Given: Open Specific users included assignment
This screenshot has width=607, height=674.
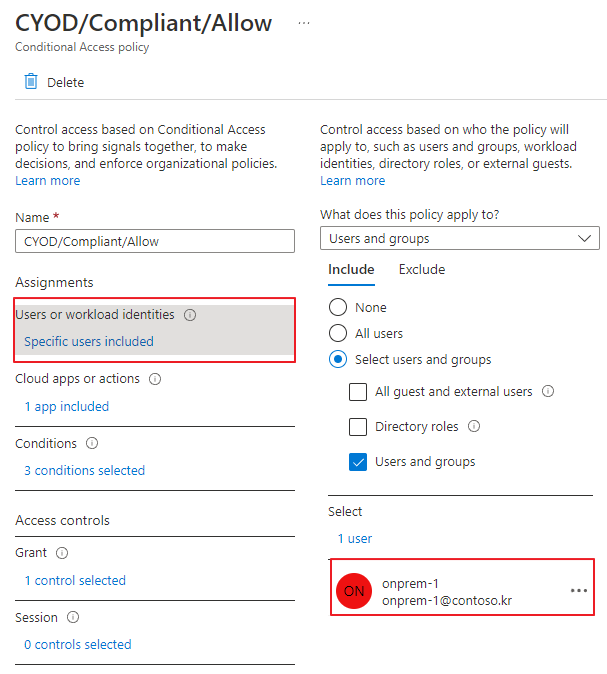Looking at the screenshot, I should pos(89,341).
